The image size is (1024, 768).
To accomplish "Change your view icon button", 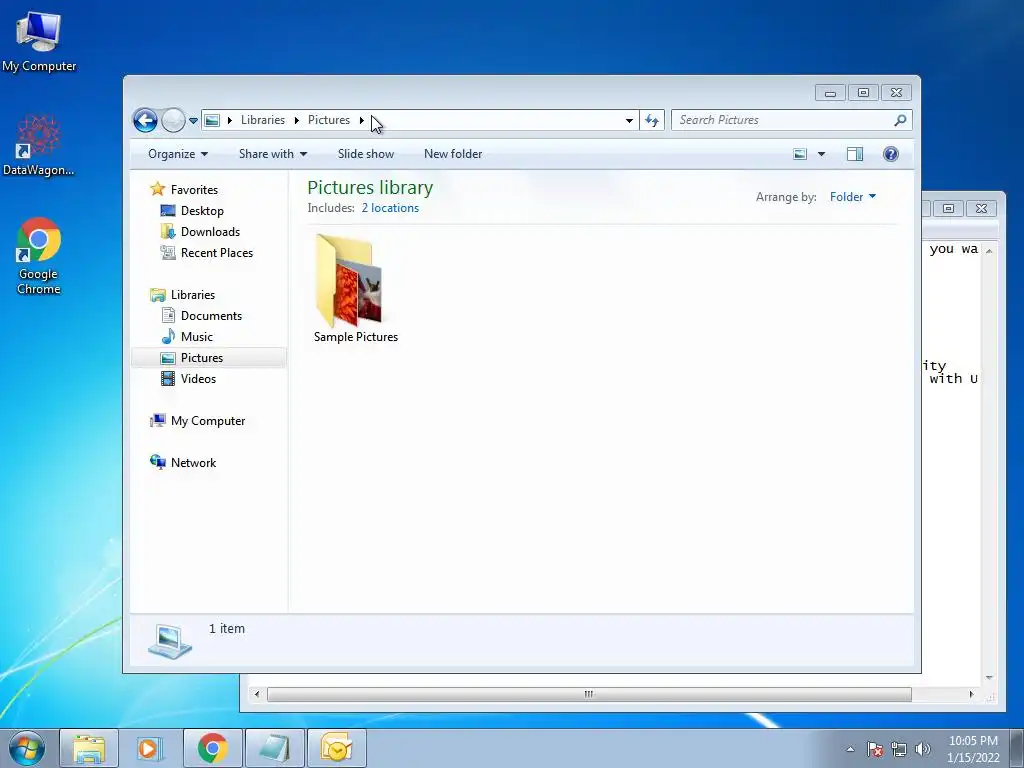I will click(x=800, y=154).
